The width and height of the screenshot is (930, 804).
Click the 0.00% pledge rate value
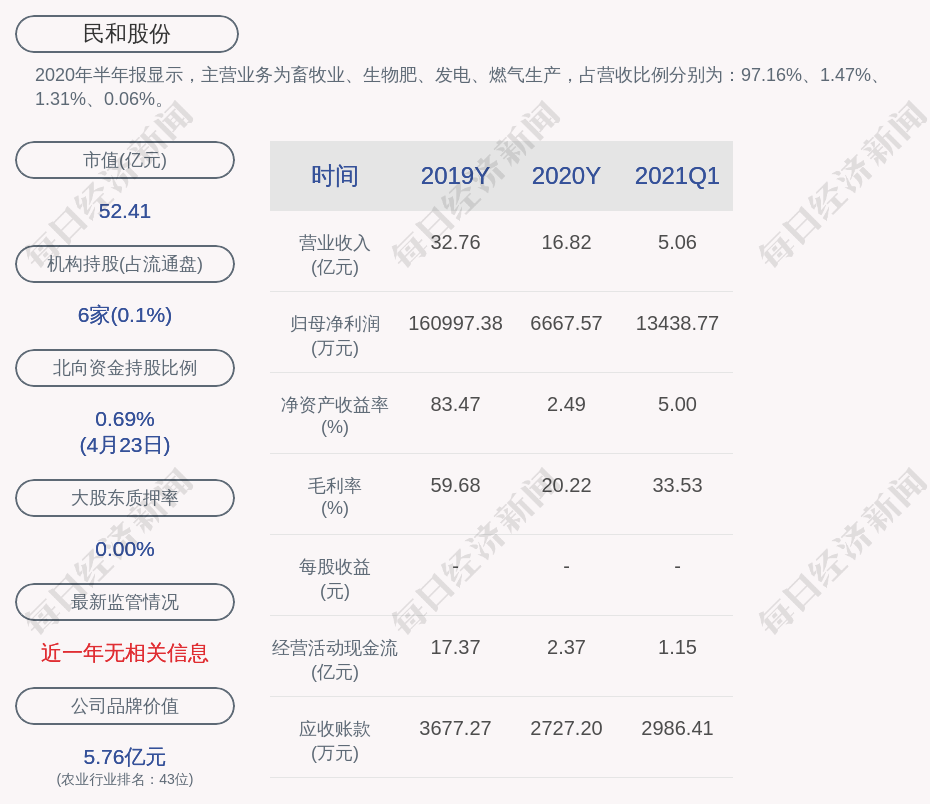[x=125, y=549]
